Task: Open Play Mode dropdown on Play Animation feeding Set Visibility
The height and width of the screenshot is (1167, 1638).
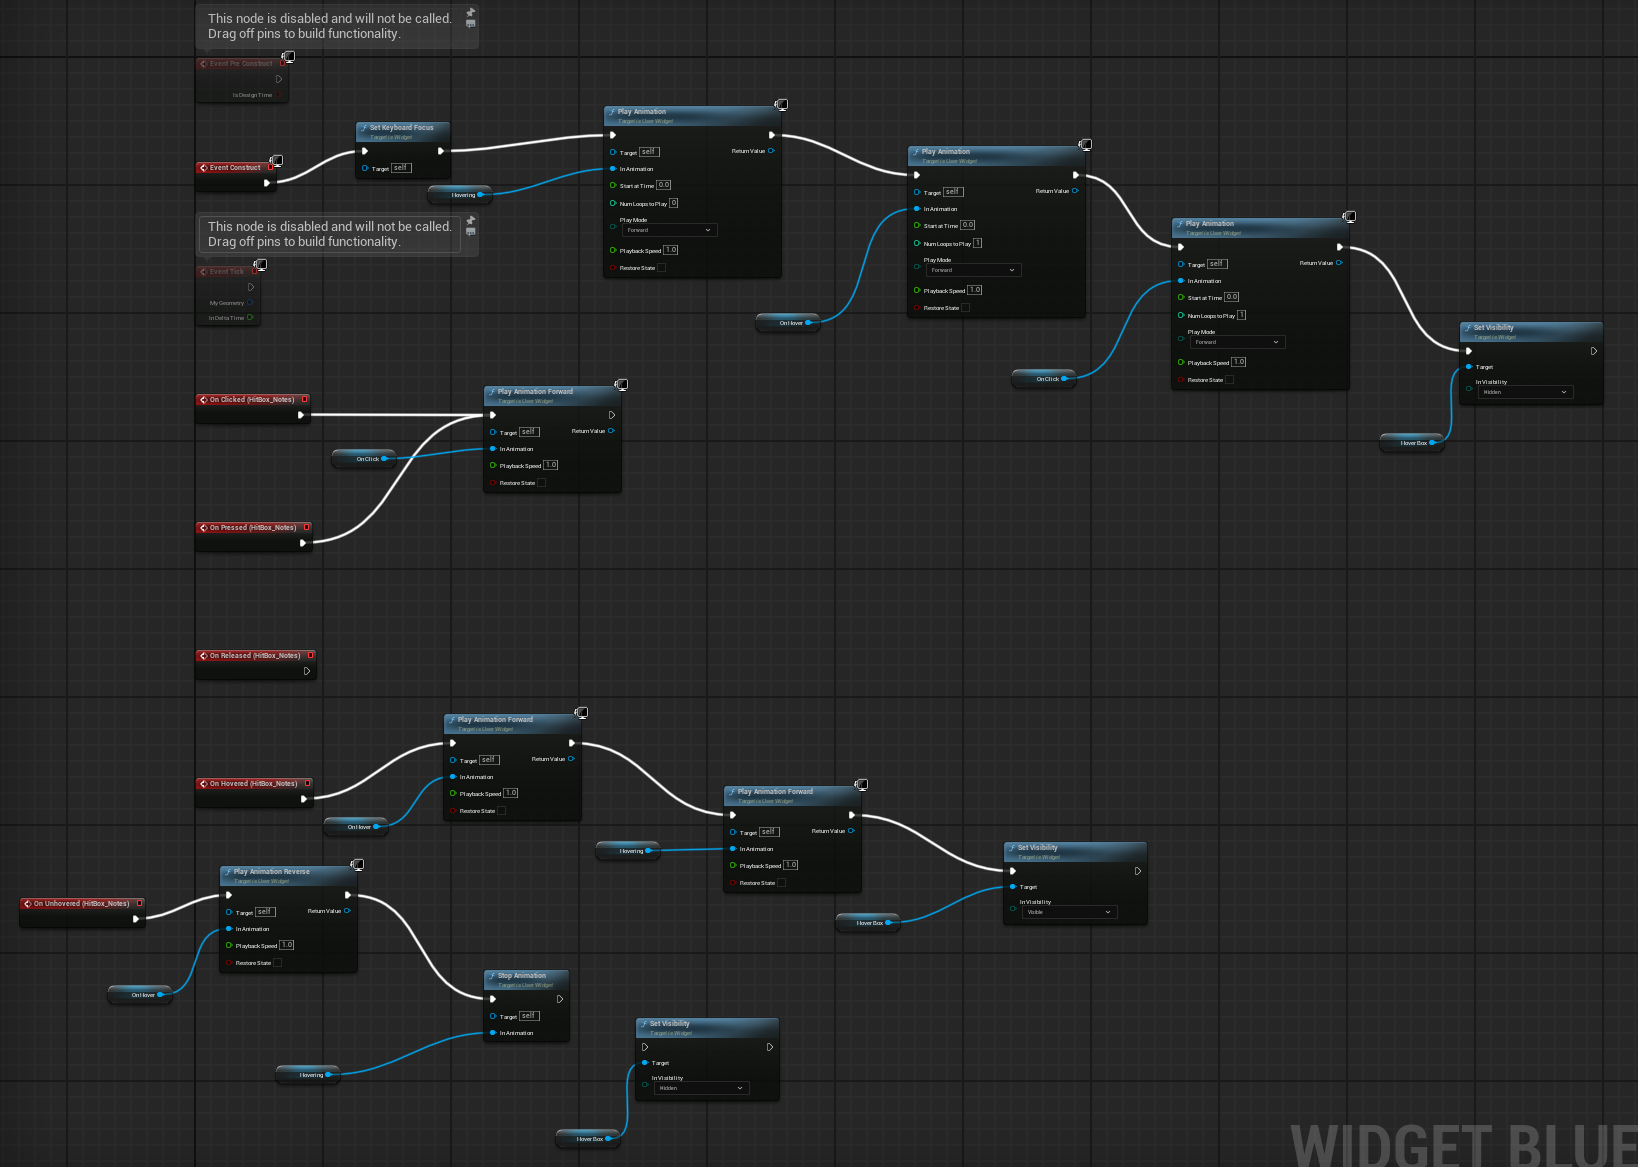Action: 1238,342
